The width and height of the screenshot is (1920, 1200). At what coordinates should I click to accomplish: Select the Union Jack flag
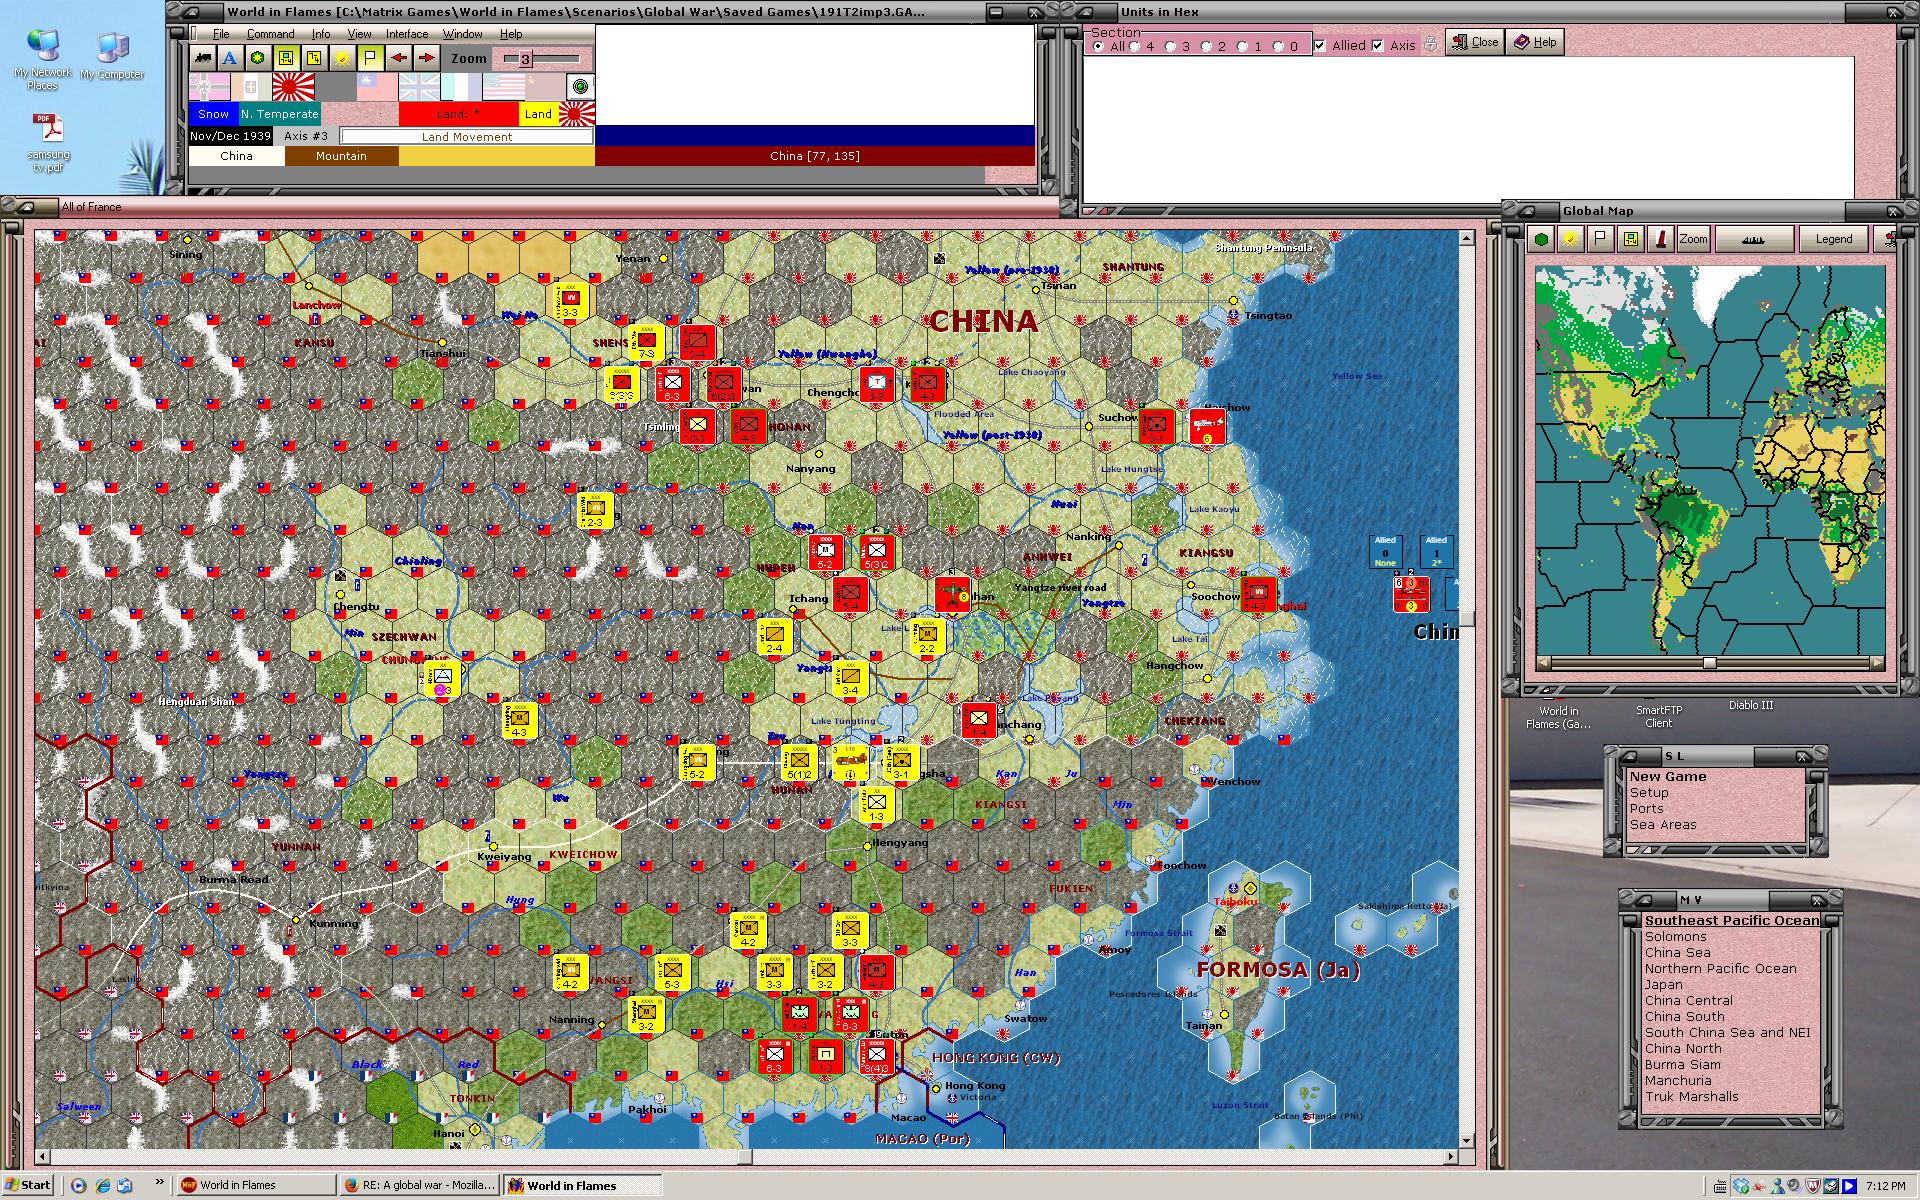tap(419, 87)
